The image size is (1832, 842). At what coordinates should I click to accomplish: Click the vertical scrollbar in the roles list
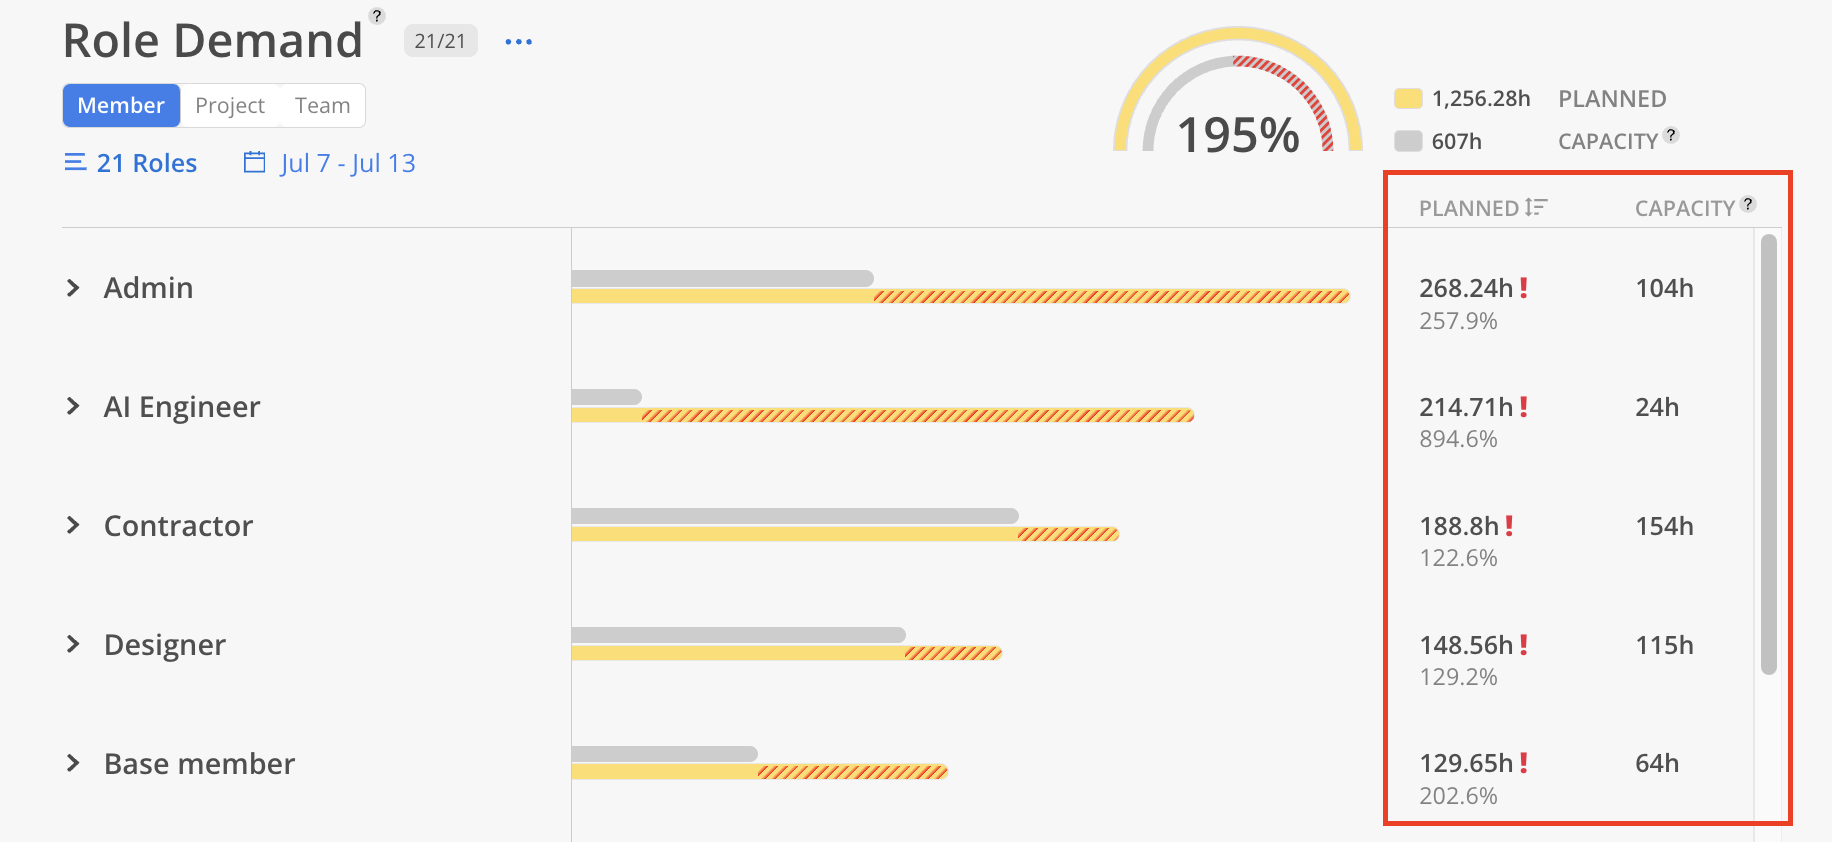coord(1769,455)
